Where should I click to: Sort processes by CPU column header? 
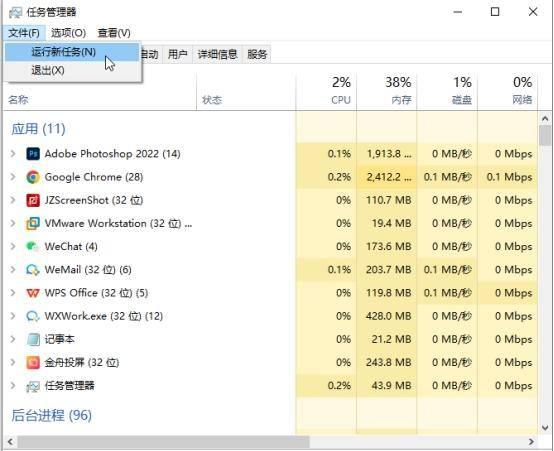tap(326, 91)
